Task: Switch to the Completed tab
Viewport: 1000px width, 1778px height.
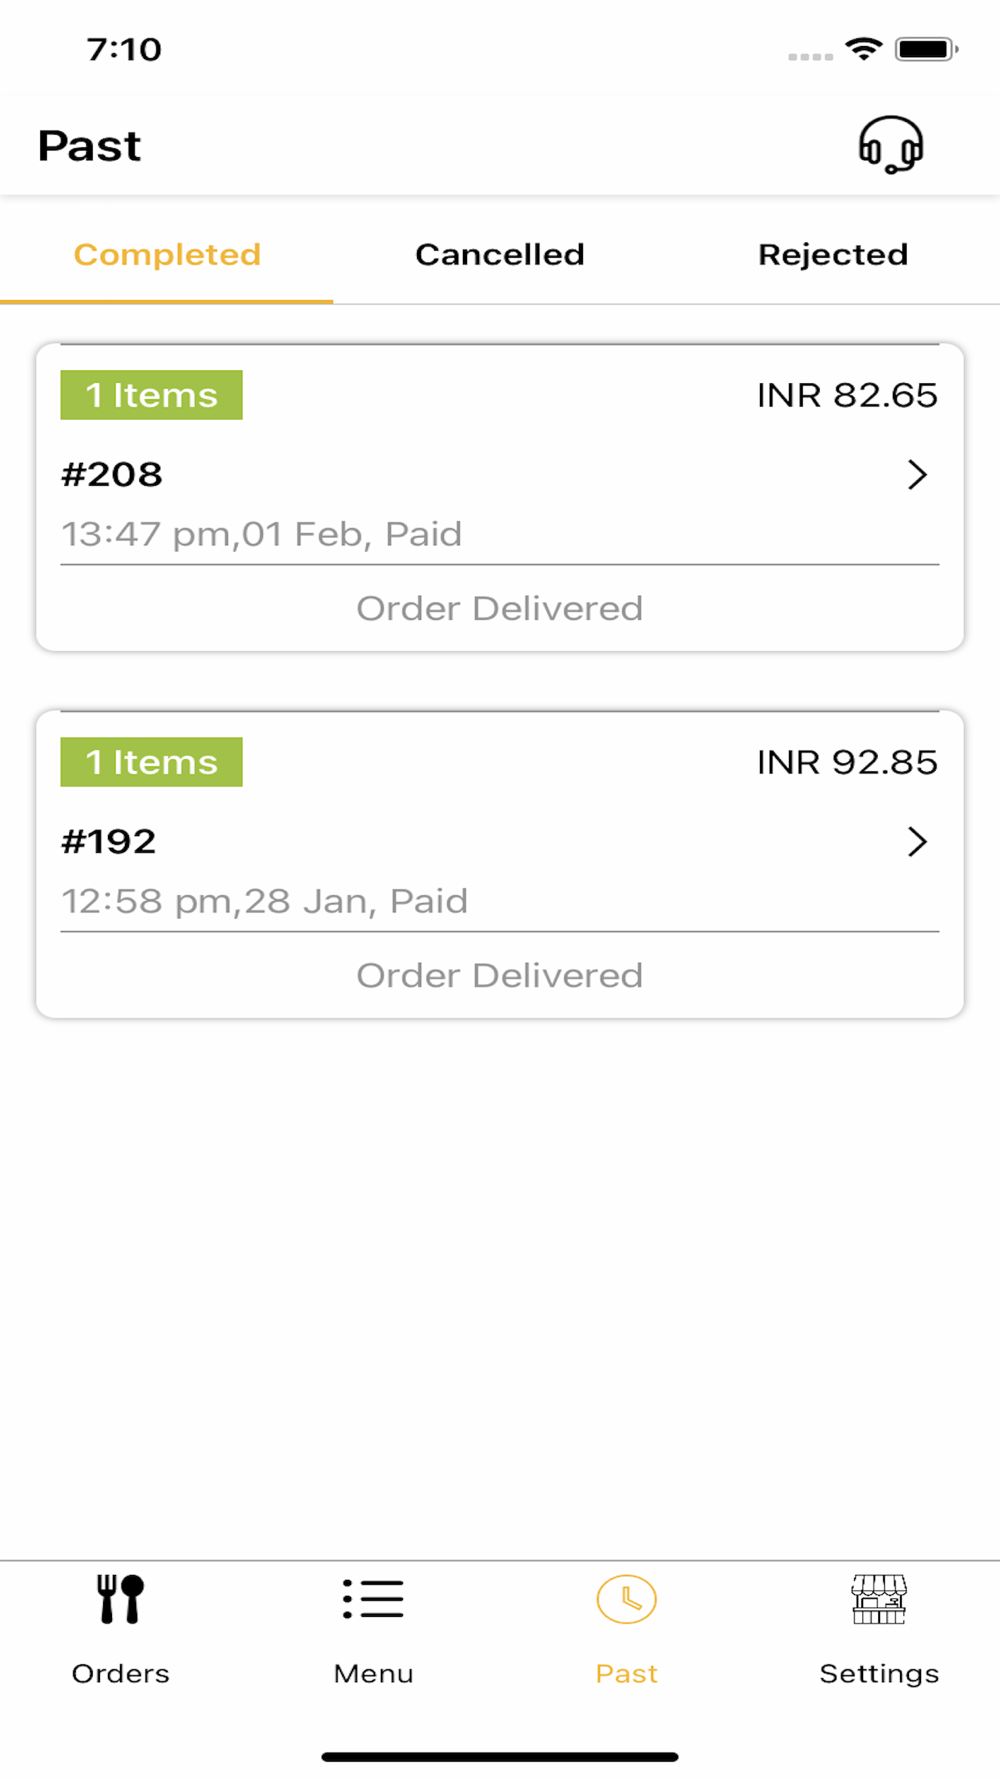Action: [167, 255]
